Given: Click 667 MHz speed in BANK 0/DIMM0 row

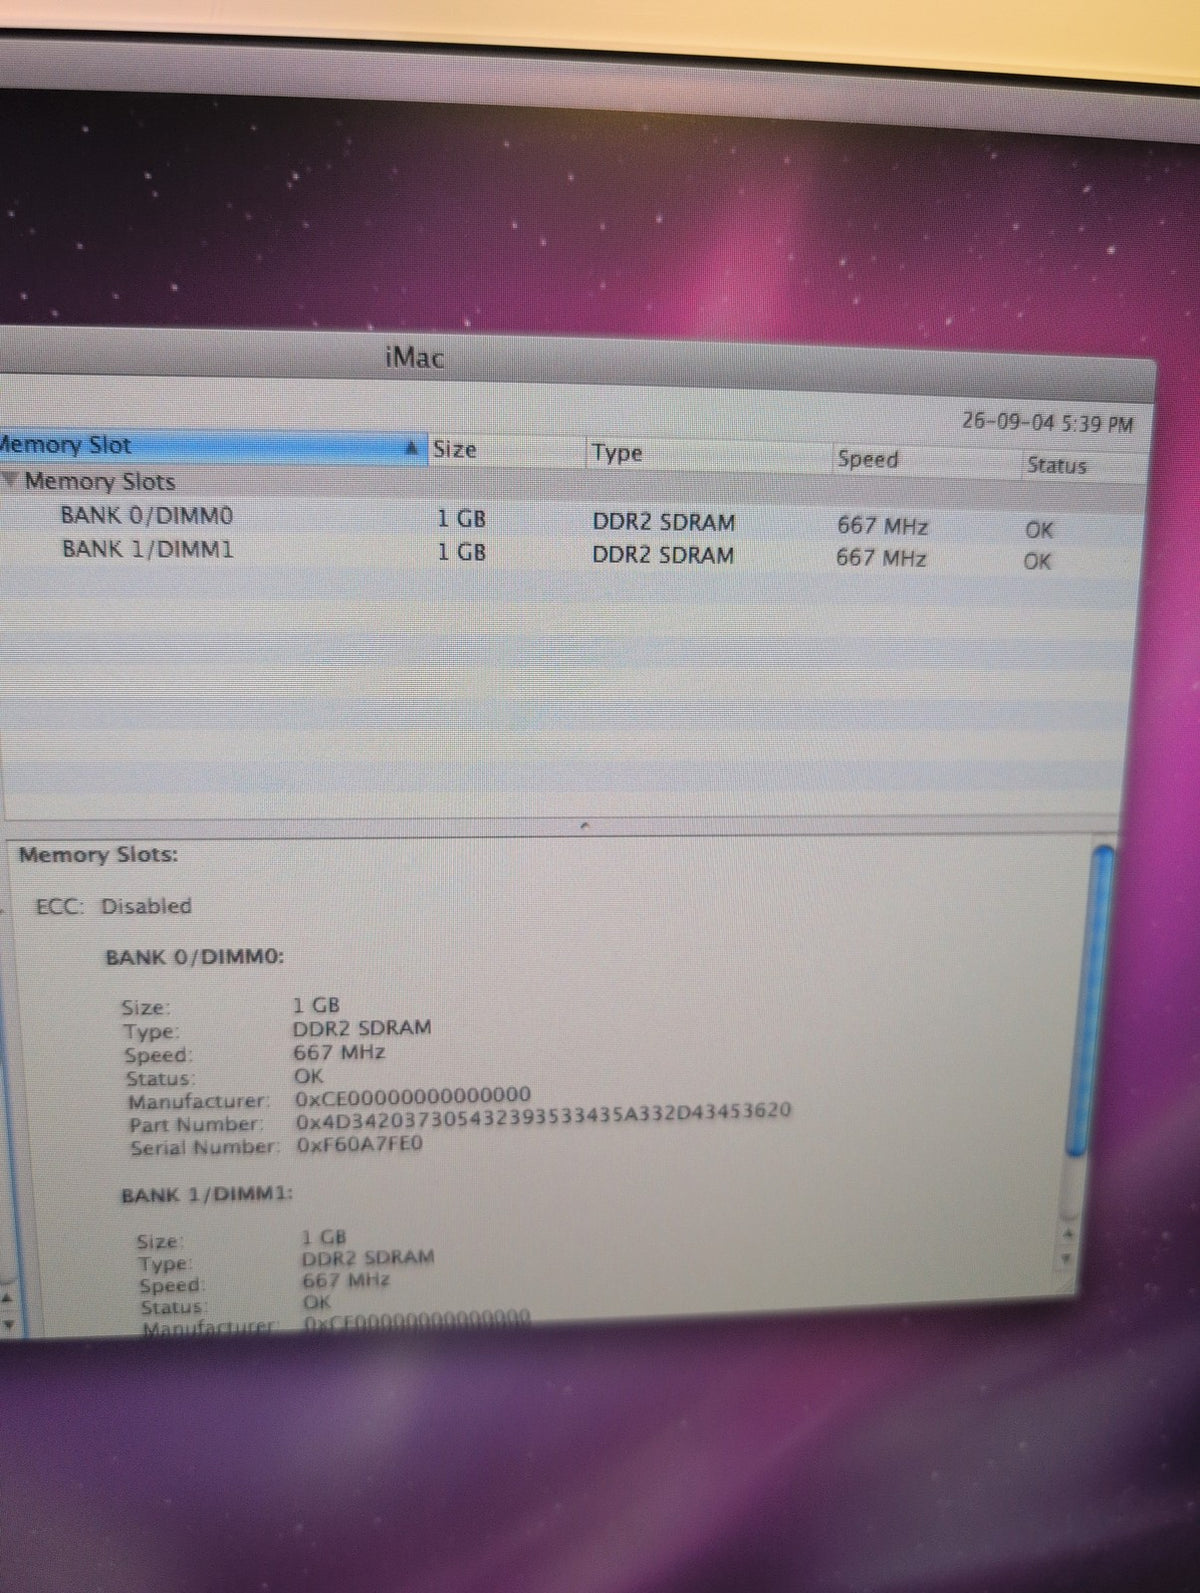Looking at the screenshot, I should pyautogui.click(x=882, y=526).
